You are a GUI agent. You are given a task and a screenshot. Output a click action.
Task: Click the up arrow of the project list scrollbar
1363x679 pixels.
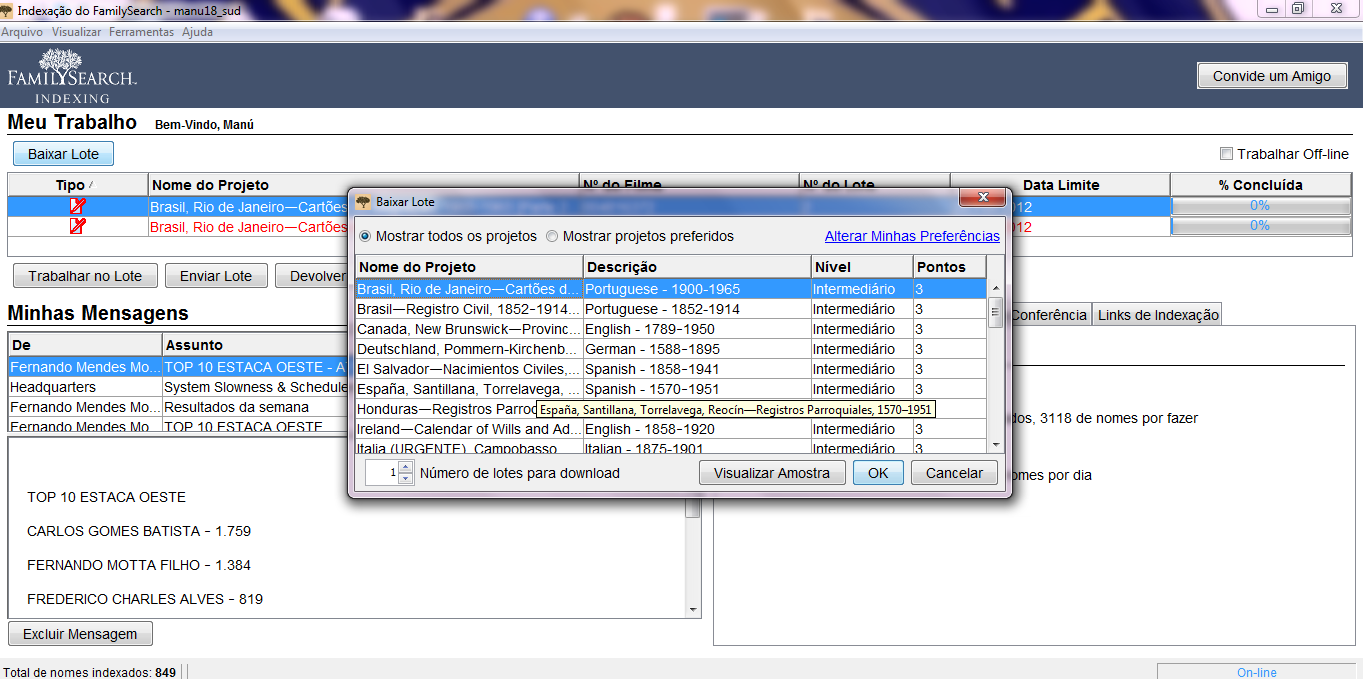tap(995, 287)
